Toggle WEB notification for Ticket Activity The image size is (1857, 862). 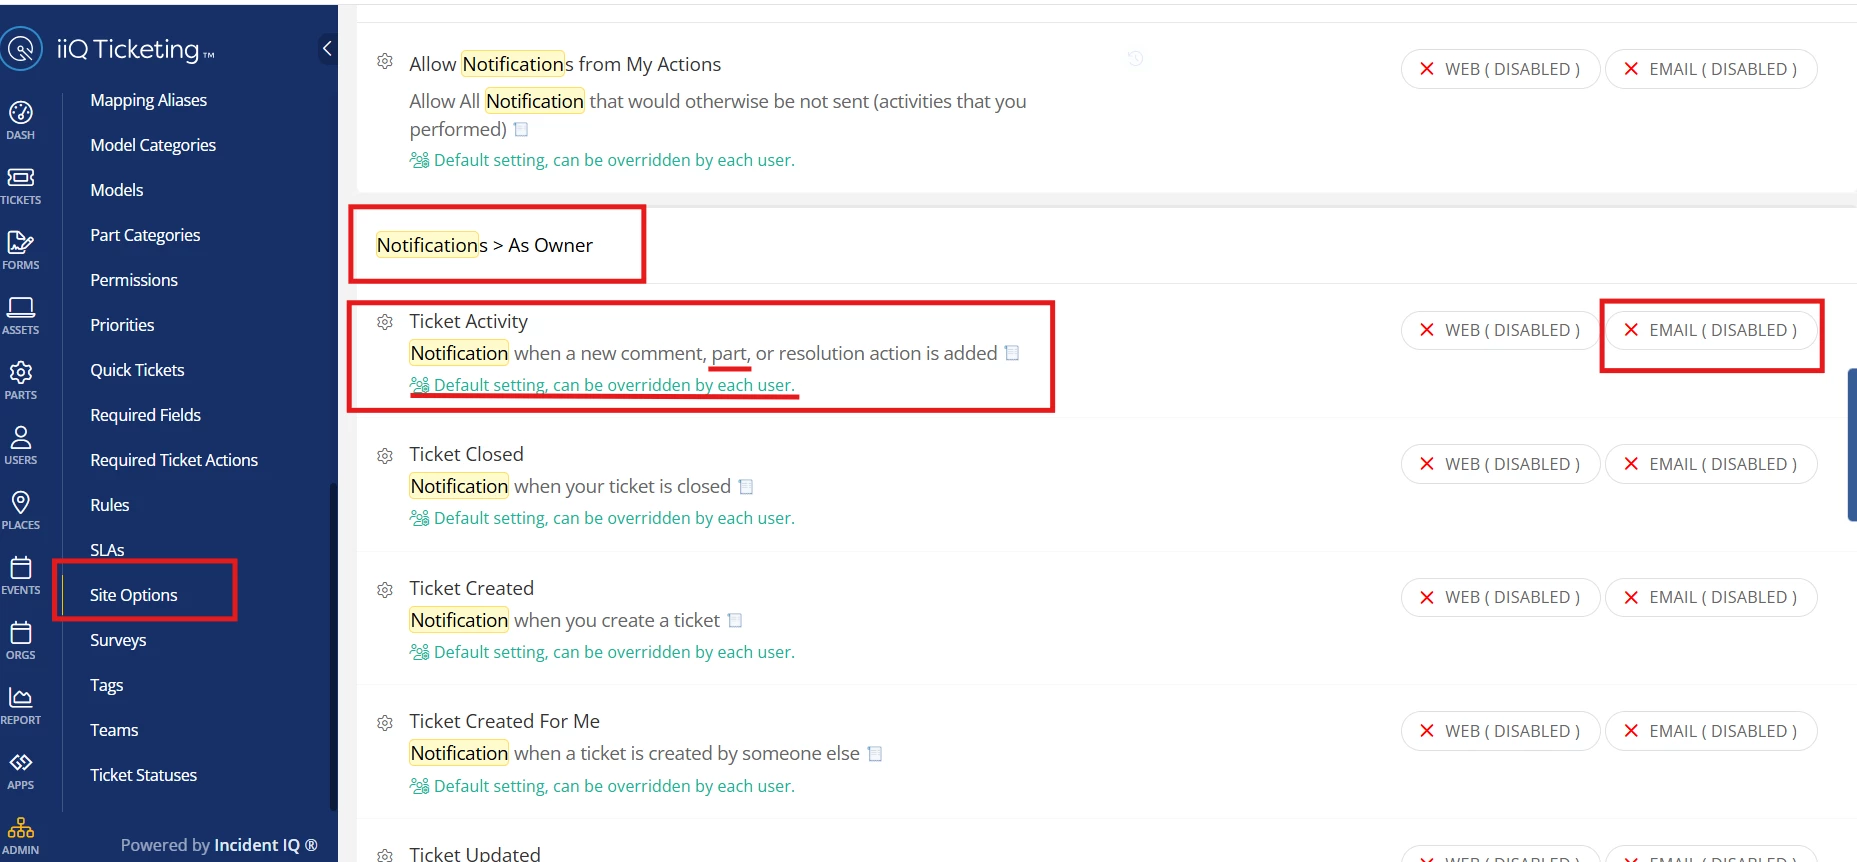1500,330
